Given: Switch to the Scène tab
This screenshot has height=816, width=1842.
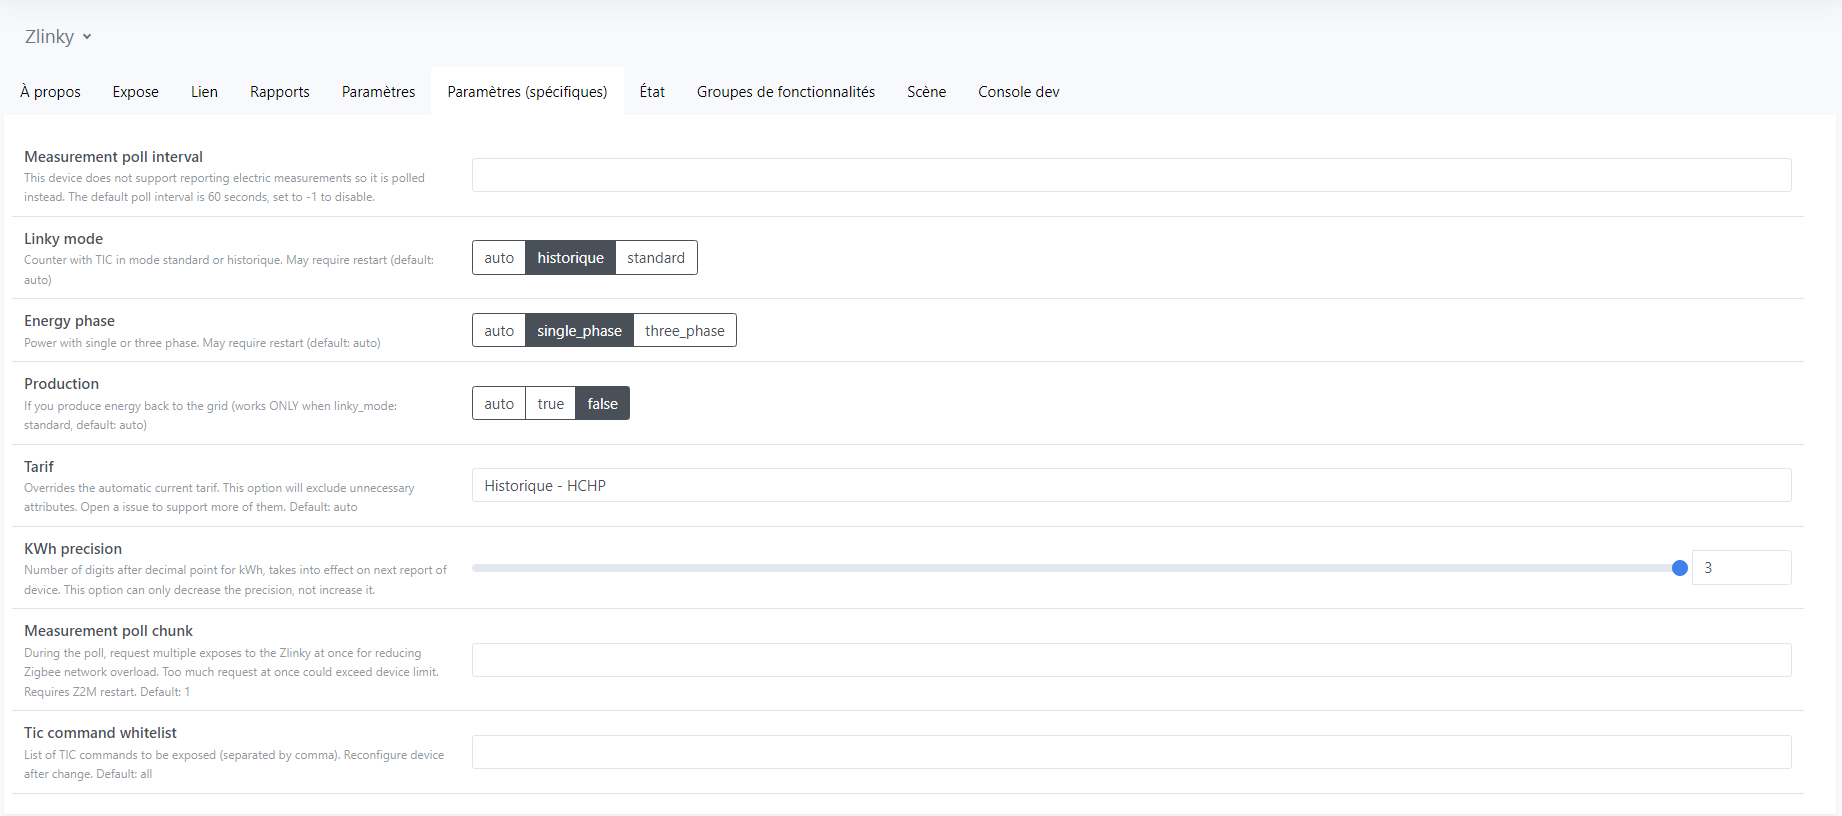Looking at the screenshot, I should tap(926, 92).
